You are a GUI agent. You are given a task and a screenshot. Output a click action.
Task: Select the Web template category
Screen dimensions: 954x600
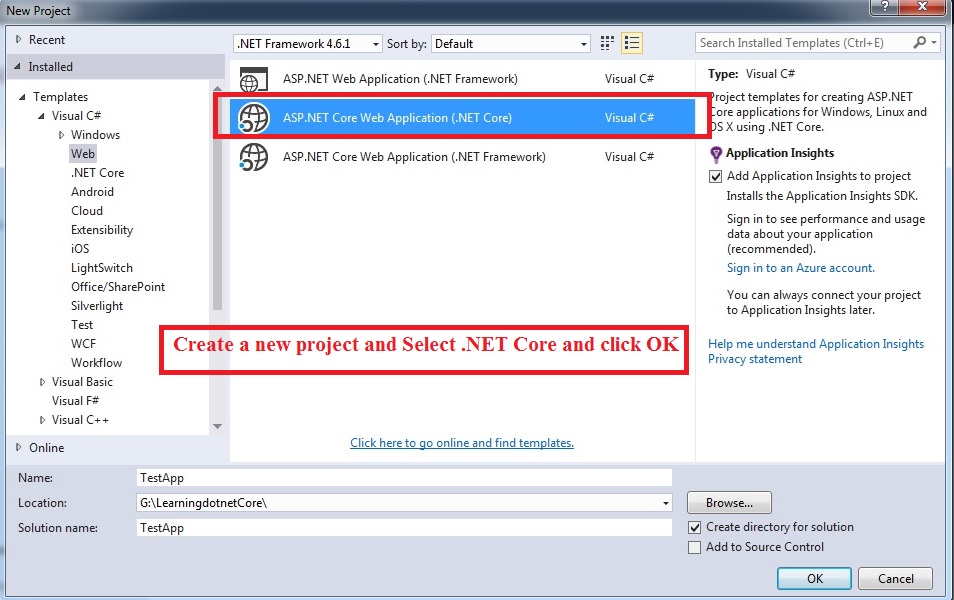coord(83,154)
